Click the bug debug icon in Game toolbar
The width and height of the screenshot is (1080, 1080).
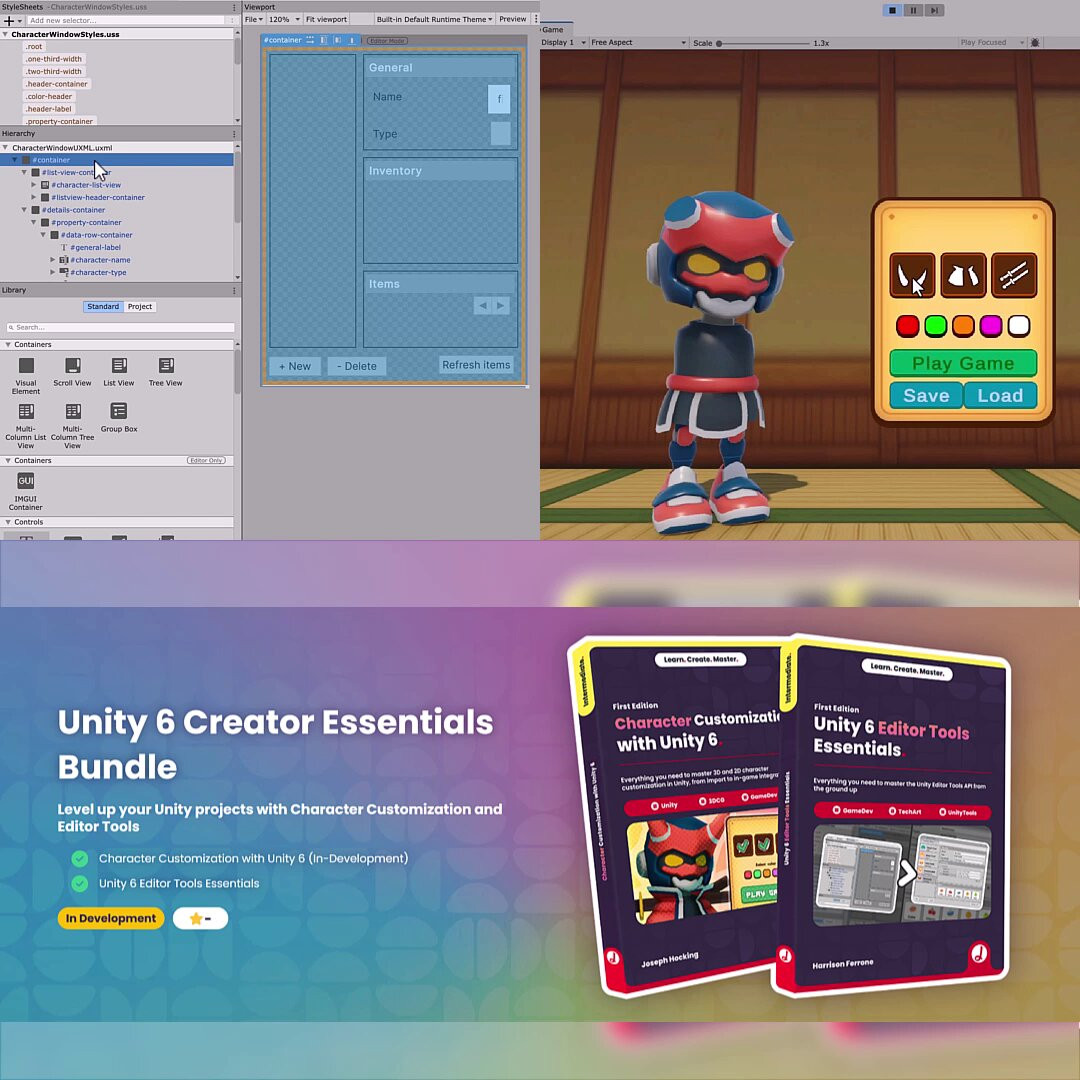(x=1035, y=43)
